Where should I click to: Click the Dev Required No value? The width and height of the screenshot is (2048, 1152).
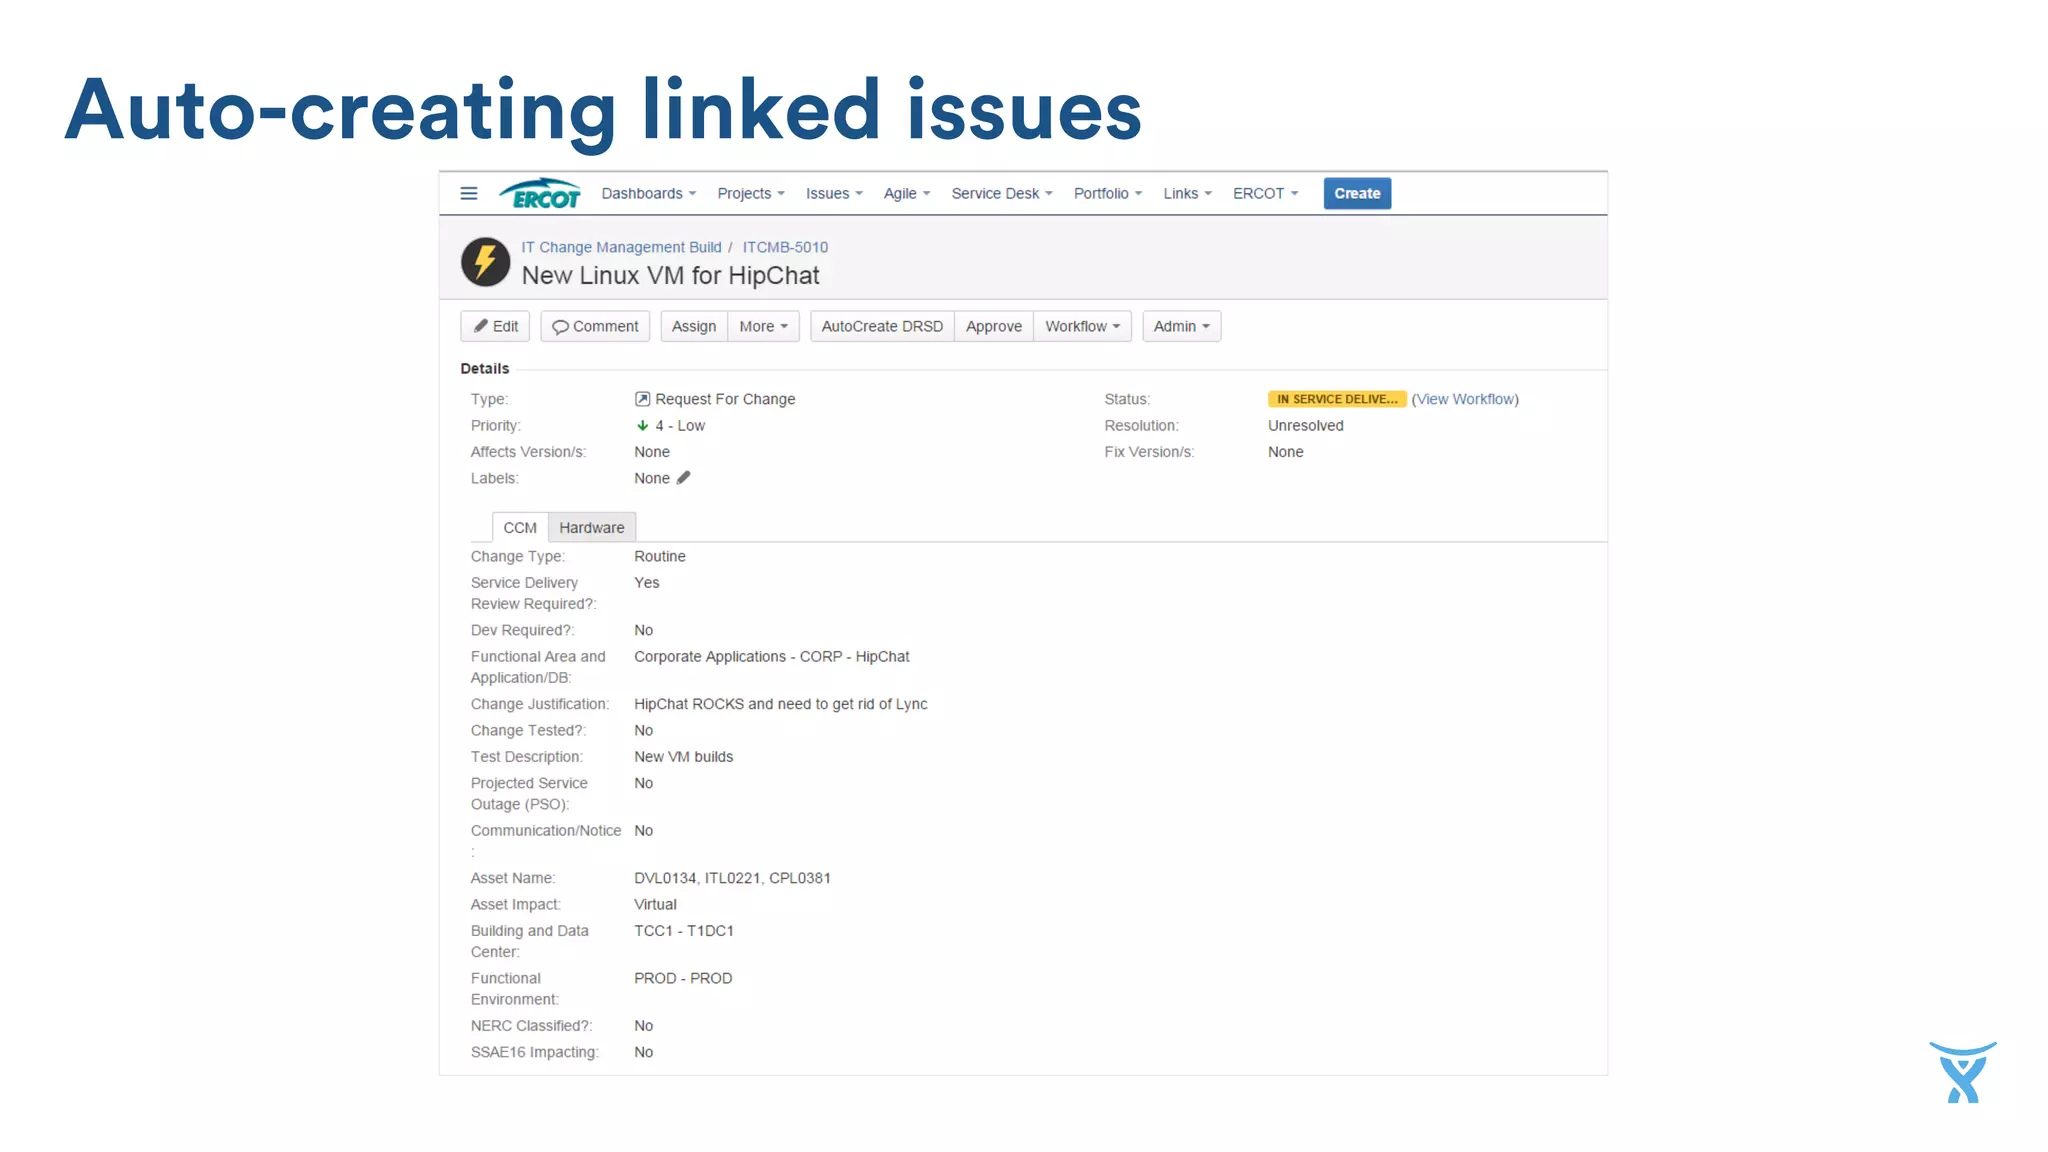644,630
